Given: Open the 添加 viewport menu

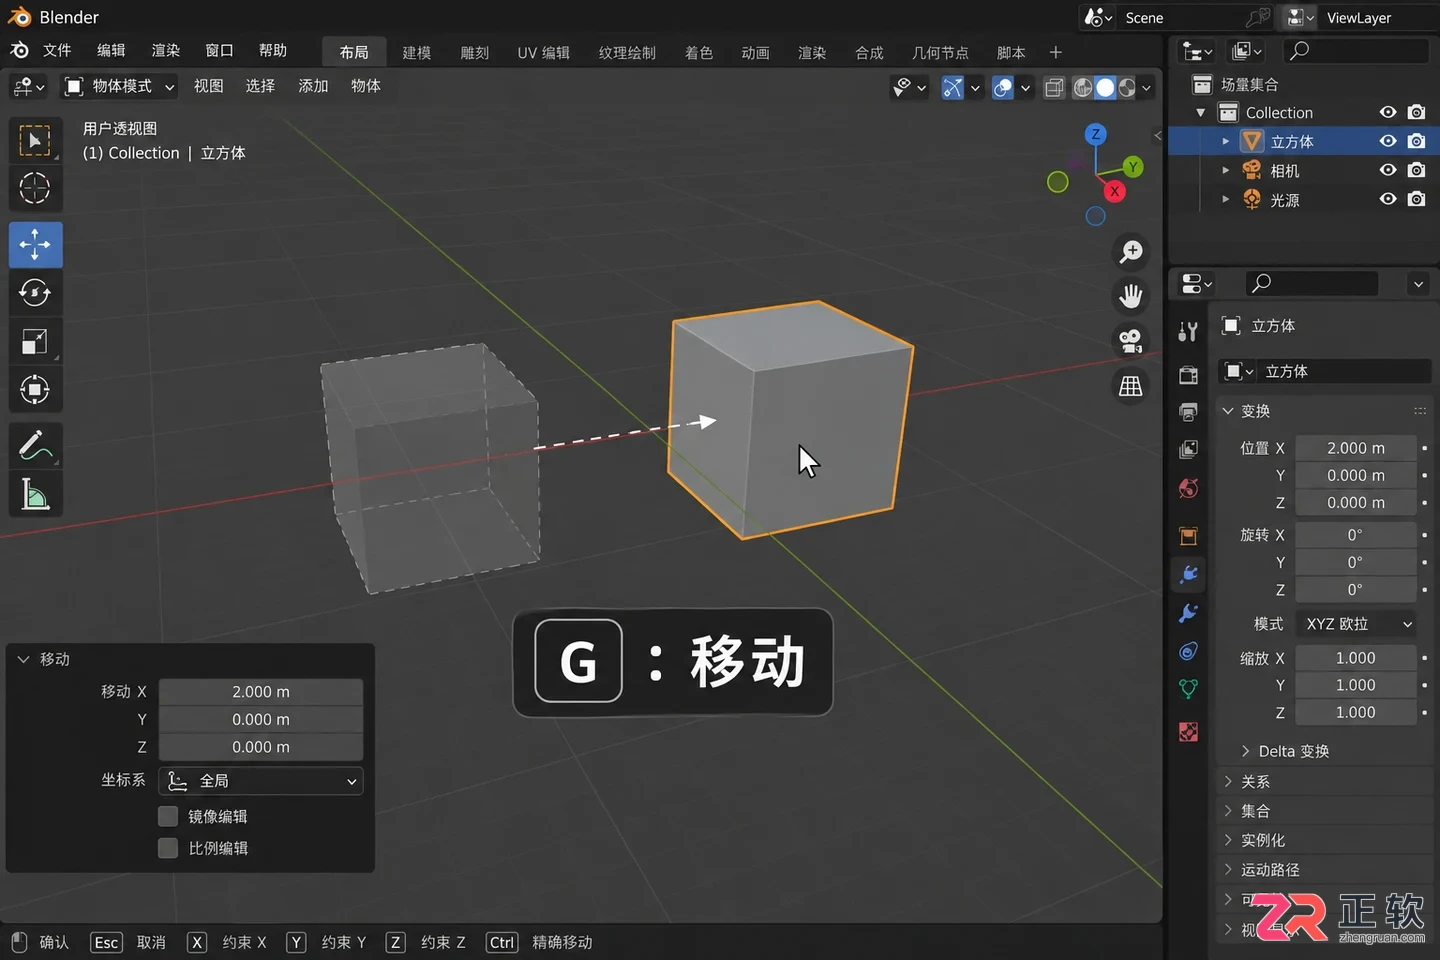Looking at the screenshot, I should (x=313, y=86).
